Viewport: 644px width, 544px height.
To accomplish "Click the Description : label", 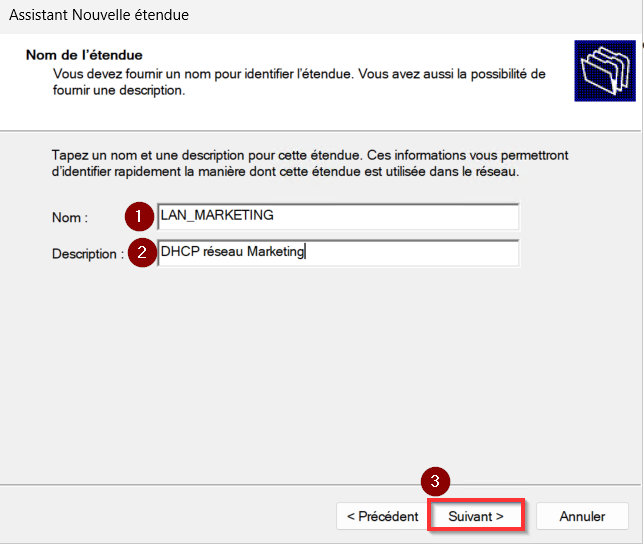I will tap(88, 254).
